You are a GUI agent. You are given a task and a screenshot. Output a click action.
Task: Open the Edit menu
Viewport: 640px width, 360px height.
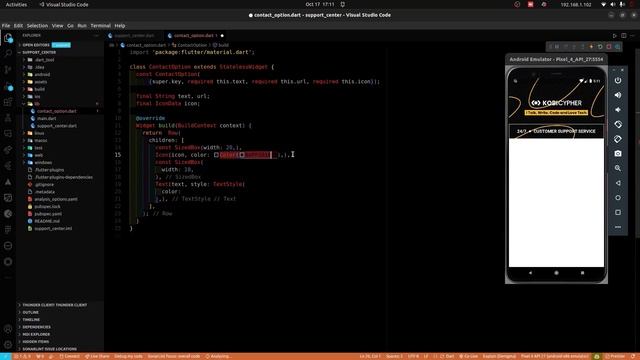[x=18, y=25]
